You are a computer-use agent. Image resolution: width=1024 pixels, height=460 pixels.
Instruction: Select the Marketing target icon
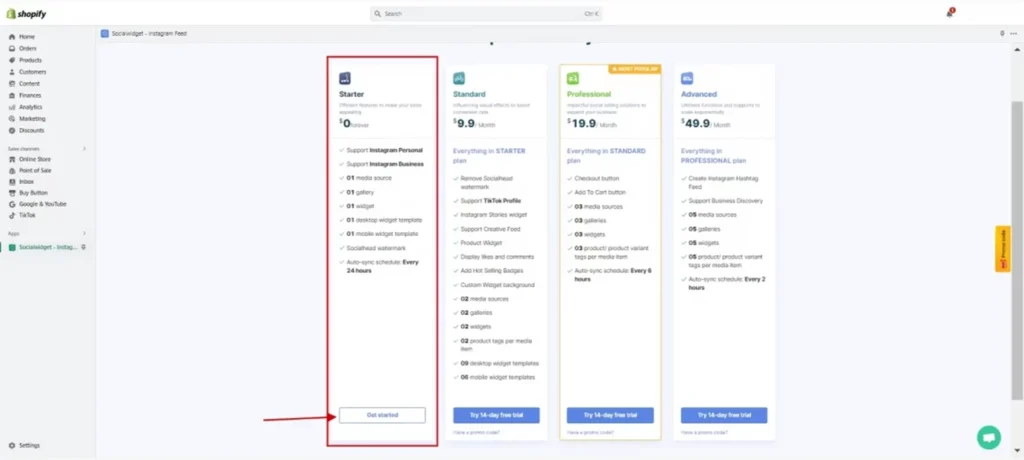[x=12, y=119]
